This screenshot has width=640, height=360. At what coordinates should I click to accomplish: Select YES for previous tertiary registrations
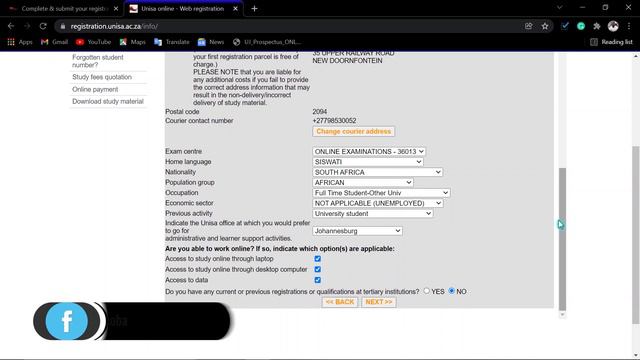pos(427,291)
